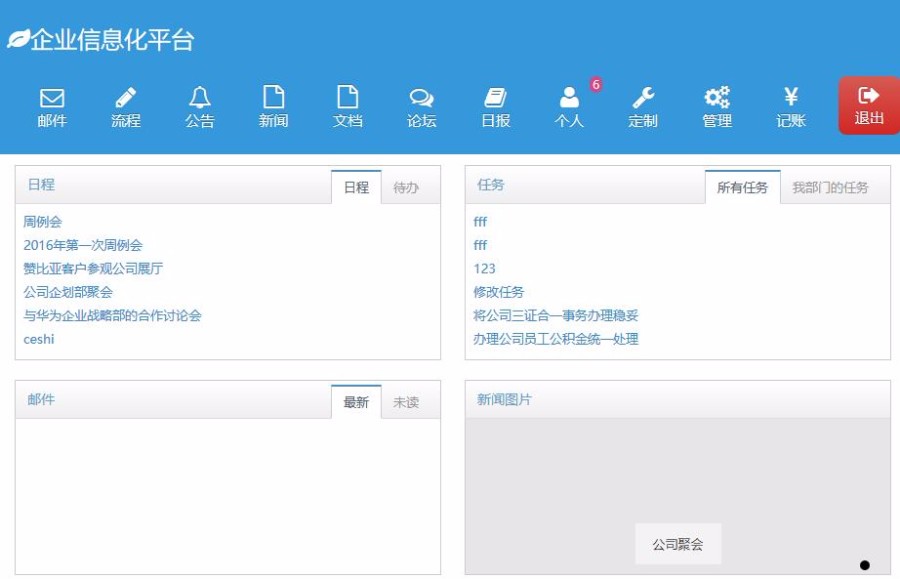Open the 管理 (Management) gears icon
The width and height of the screenshot is (900, 579).
click(x=717, y=106)
